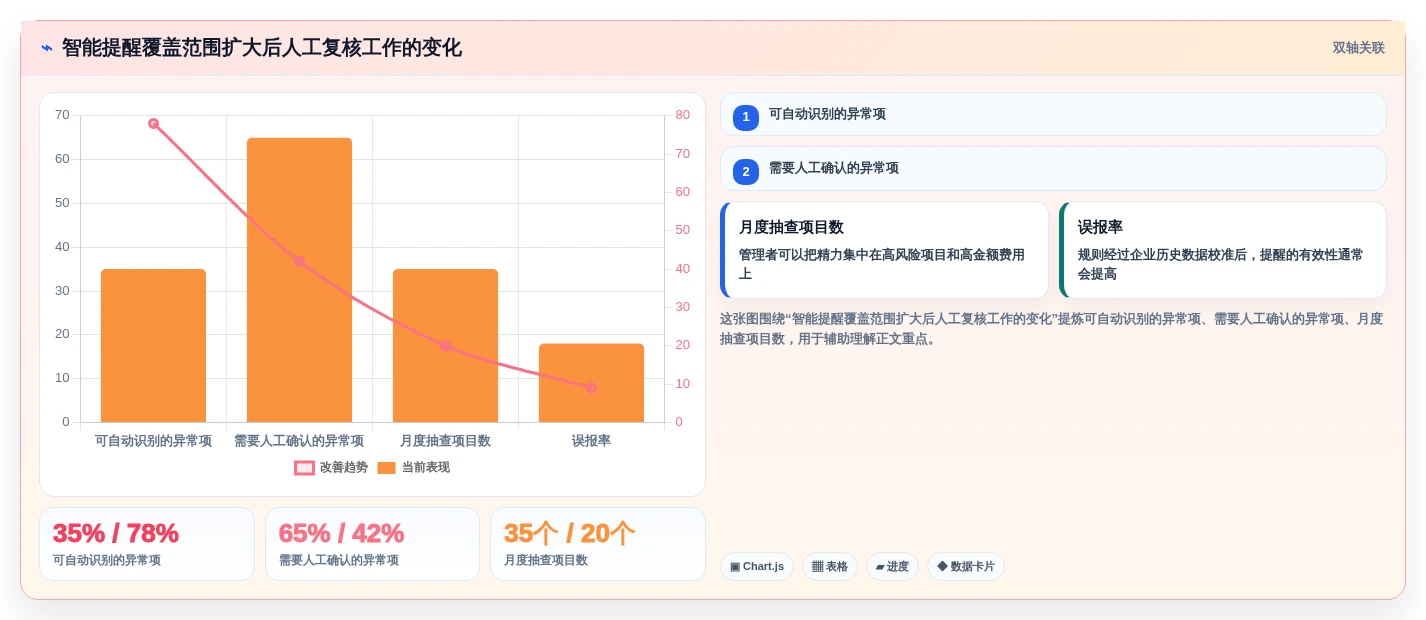The width and height of the screenshot is (1426, 620).
Task: Click the 65% / 42% stat card
Action: [x=372, y=544]
